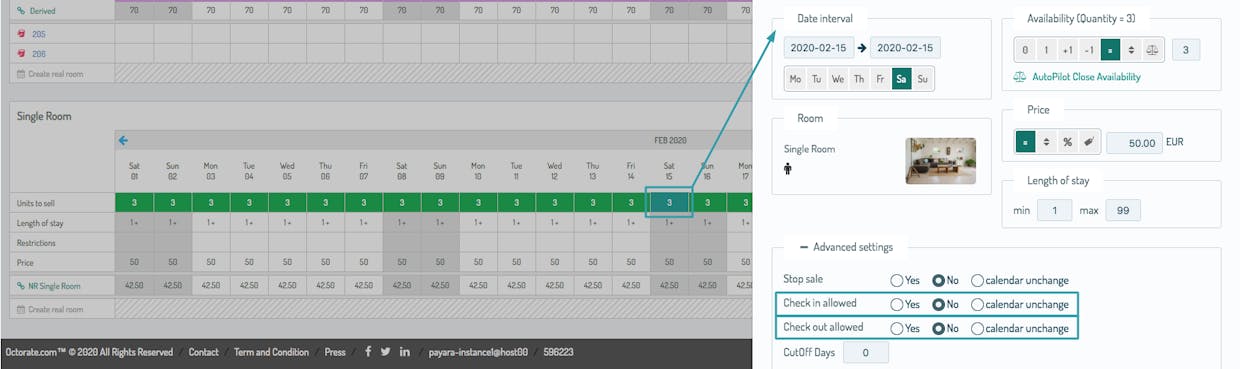The image size is (1240, 369).
Task: Choose the percent price mode icon
Action: point(1067,142)
